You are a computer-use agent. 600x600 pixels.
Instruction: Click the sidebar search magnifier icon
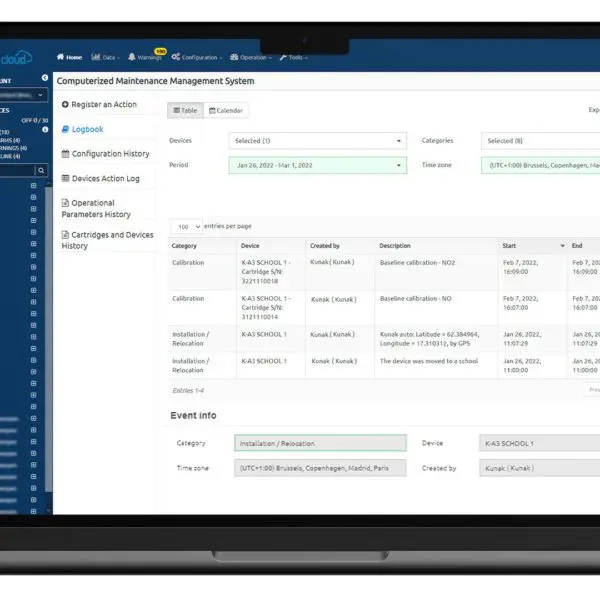[41, 170]
